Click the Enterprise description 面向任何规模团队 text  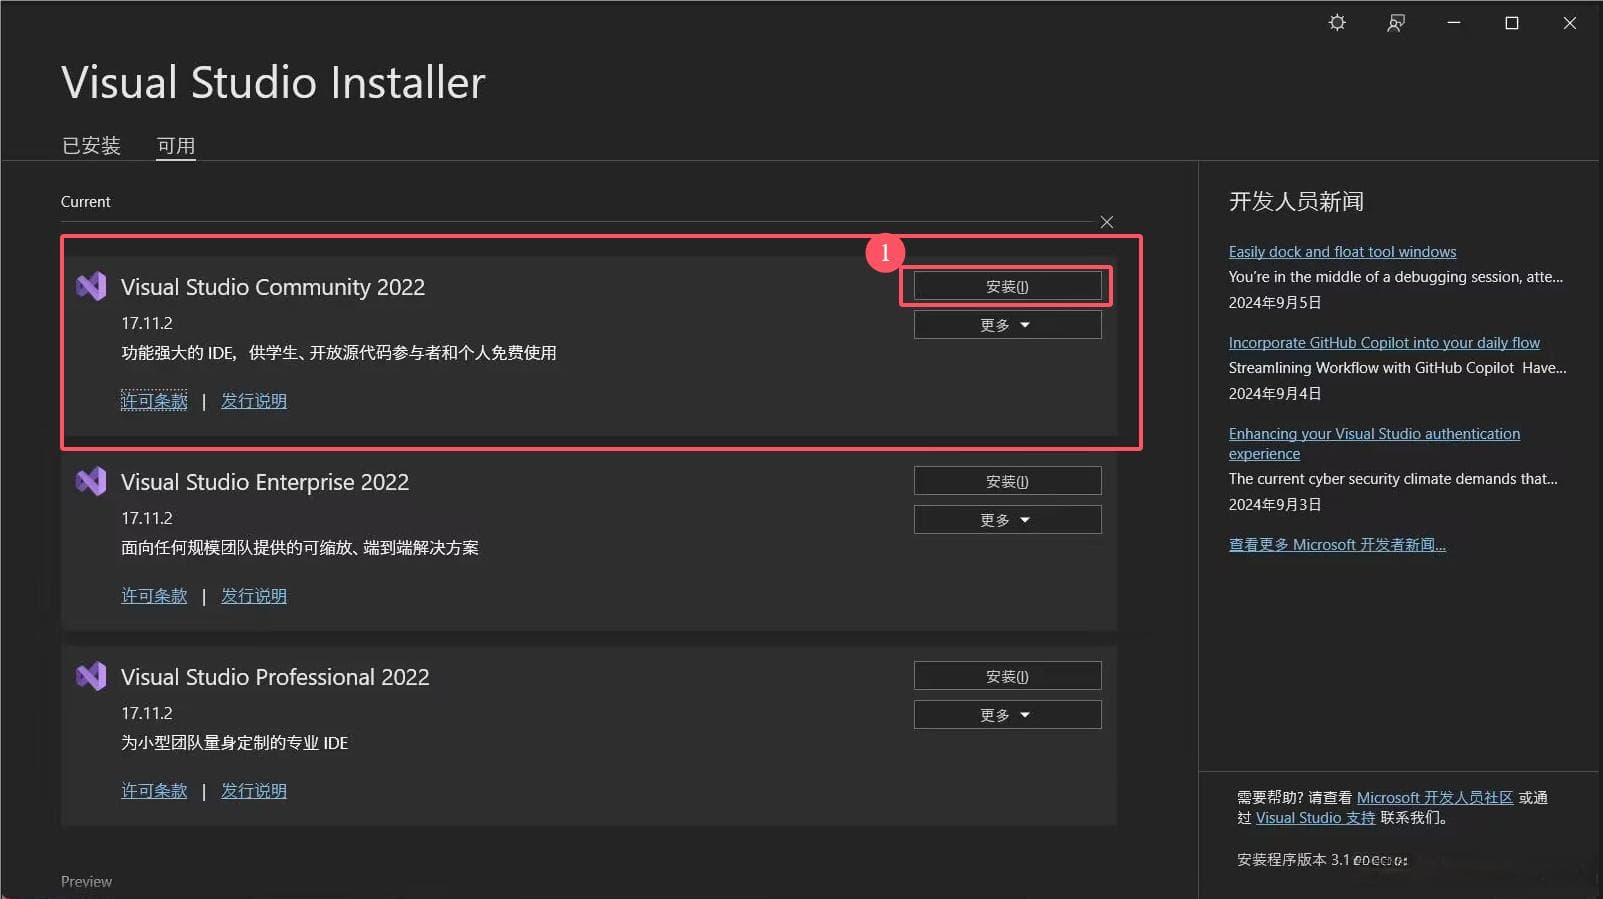pos(300,548)
